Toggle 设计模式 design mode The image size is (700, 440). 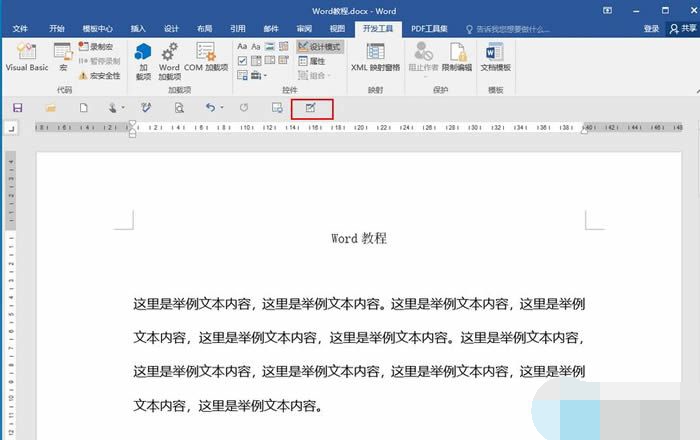coord(320,47)
